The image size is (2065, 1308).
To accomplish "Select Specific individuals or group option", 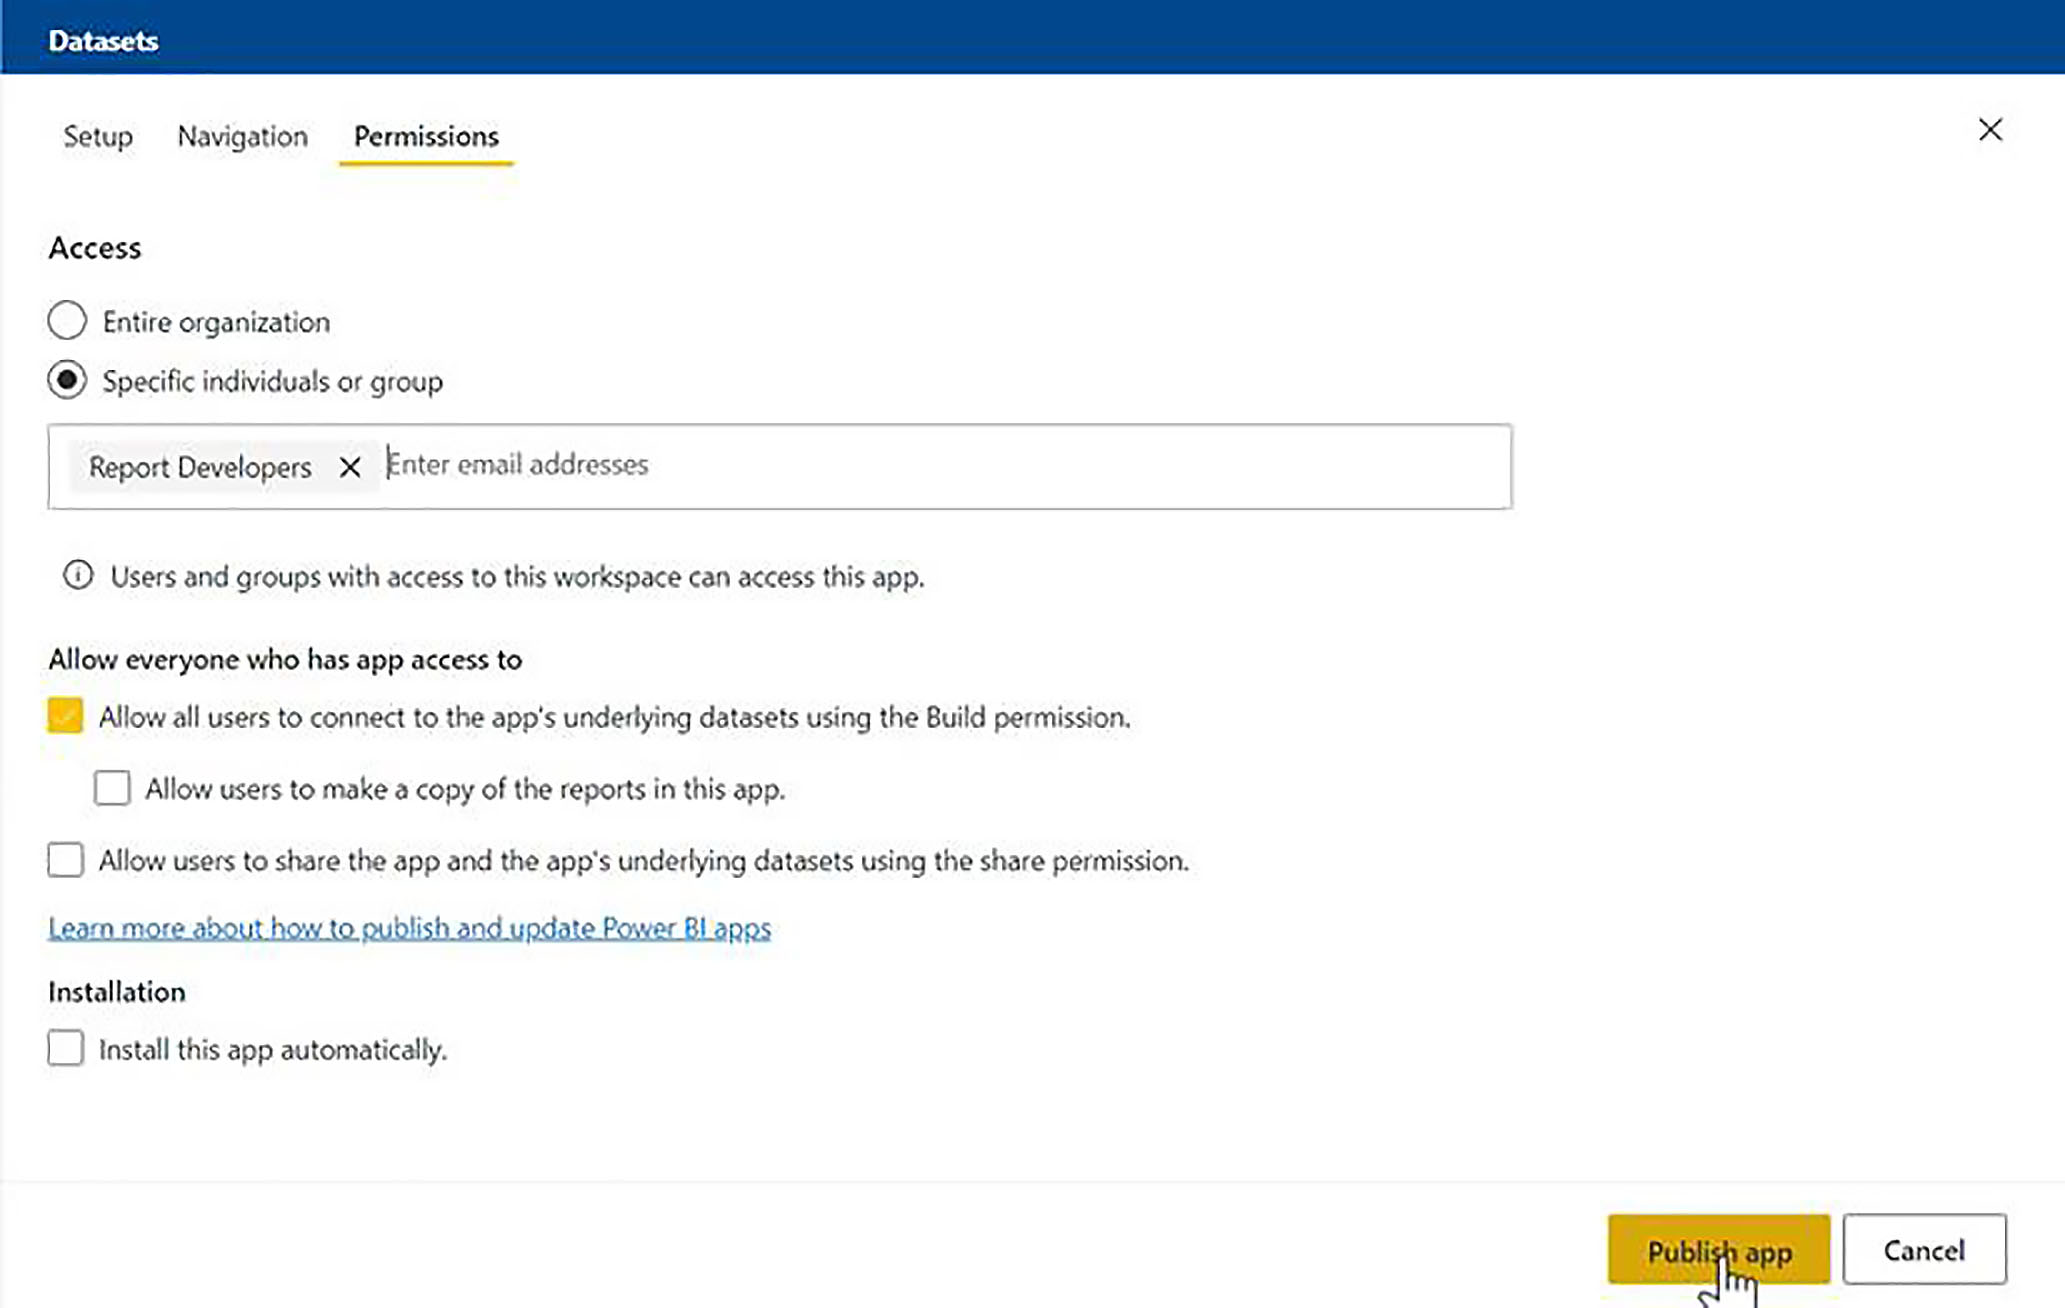I will click(x=67, y=381).
